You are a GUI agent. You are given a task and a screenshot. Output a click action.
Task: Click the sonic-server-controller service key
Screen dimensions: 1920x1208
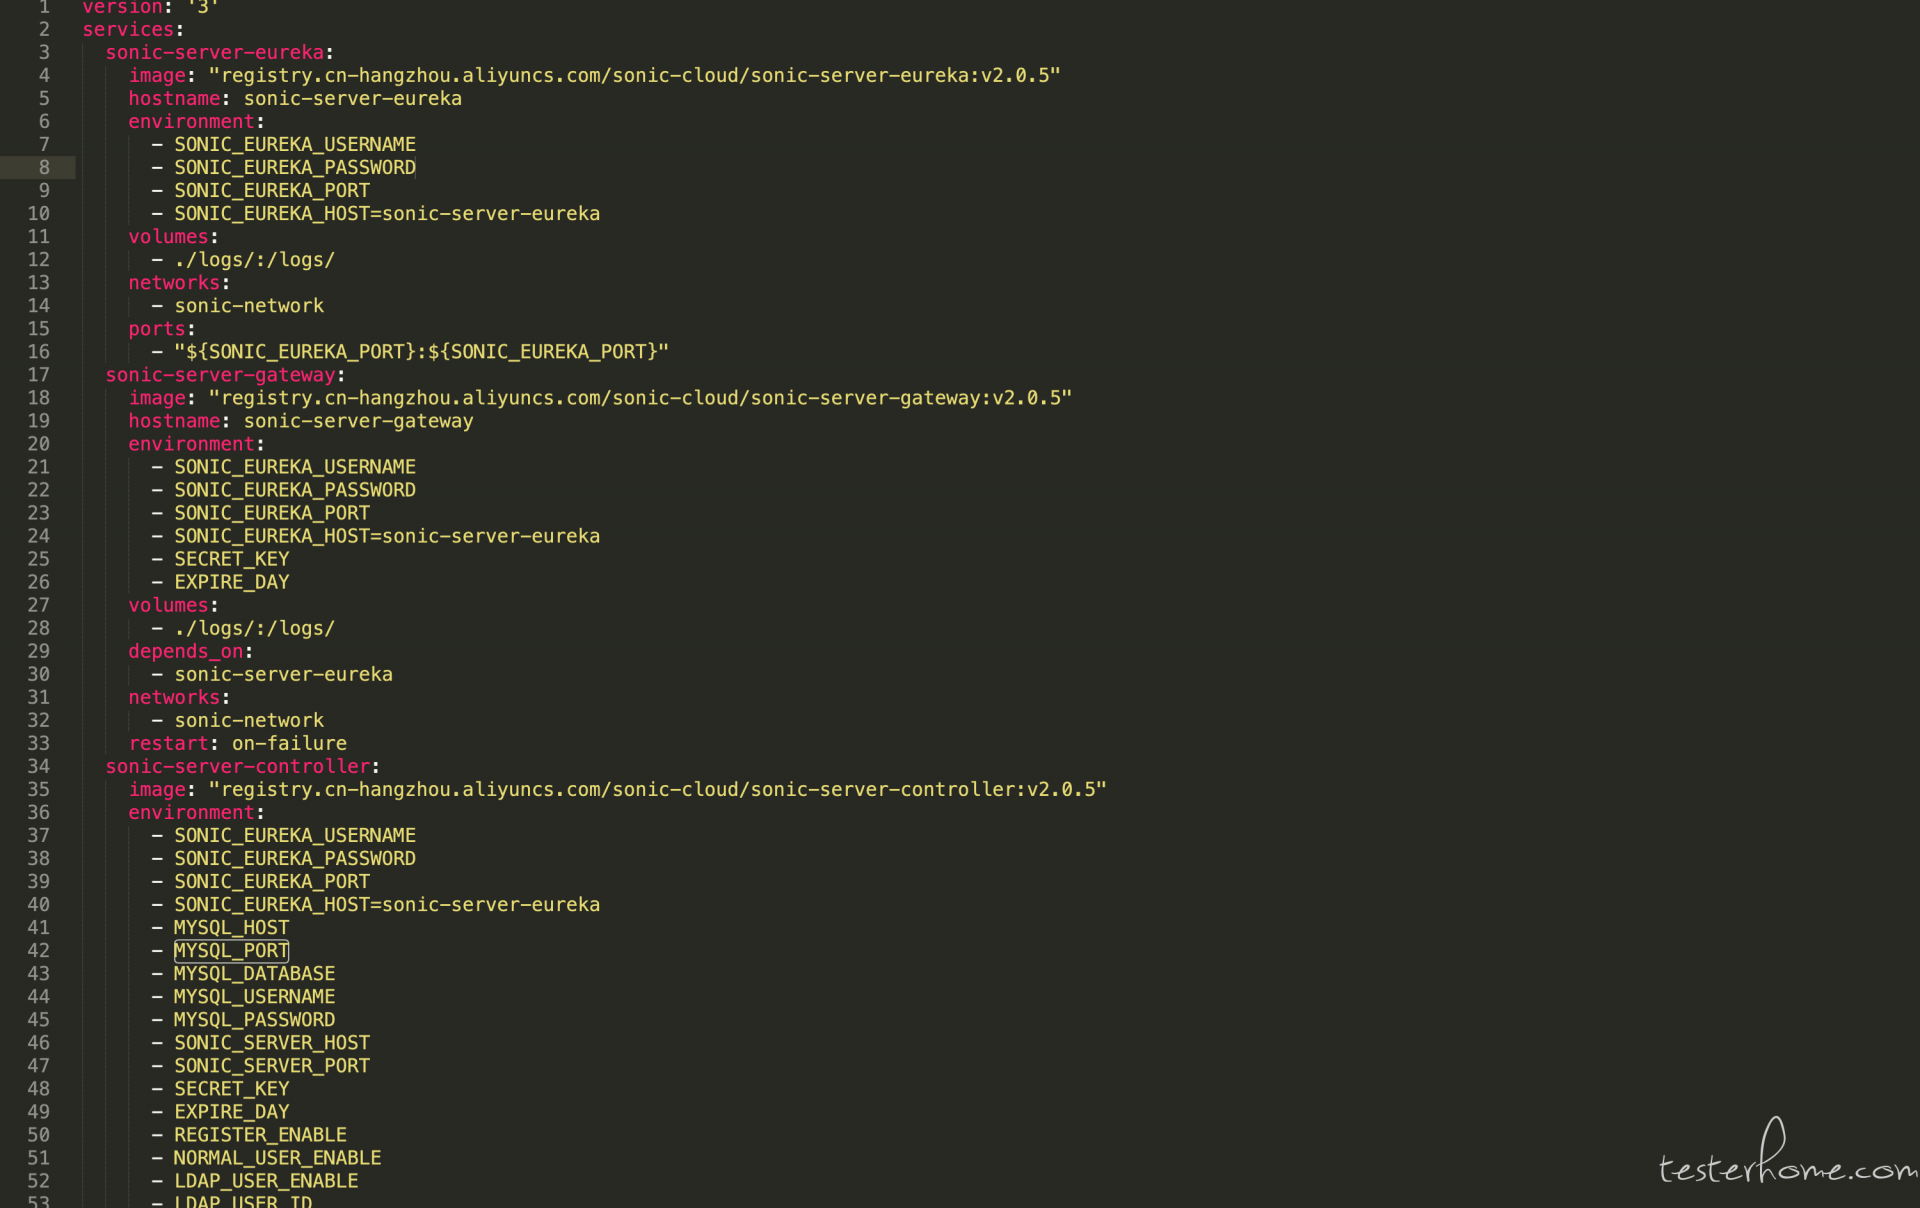click(237, 767)
